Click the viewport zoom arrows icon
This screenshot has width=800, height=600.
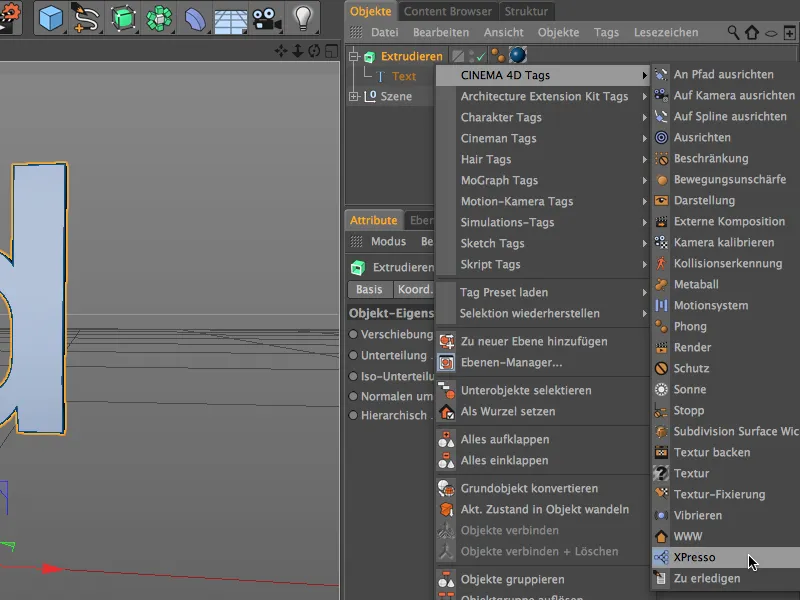(x=297, y=51)
